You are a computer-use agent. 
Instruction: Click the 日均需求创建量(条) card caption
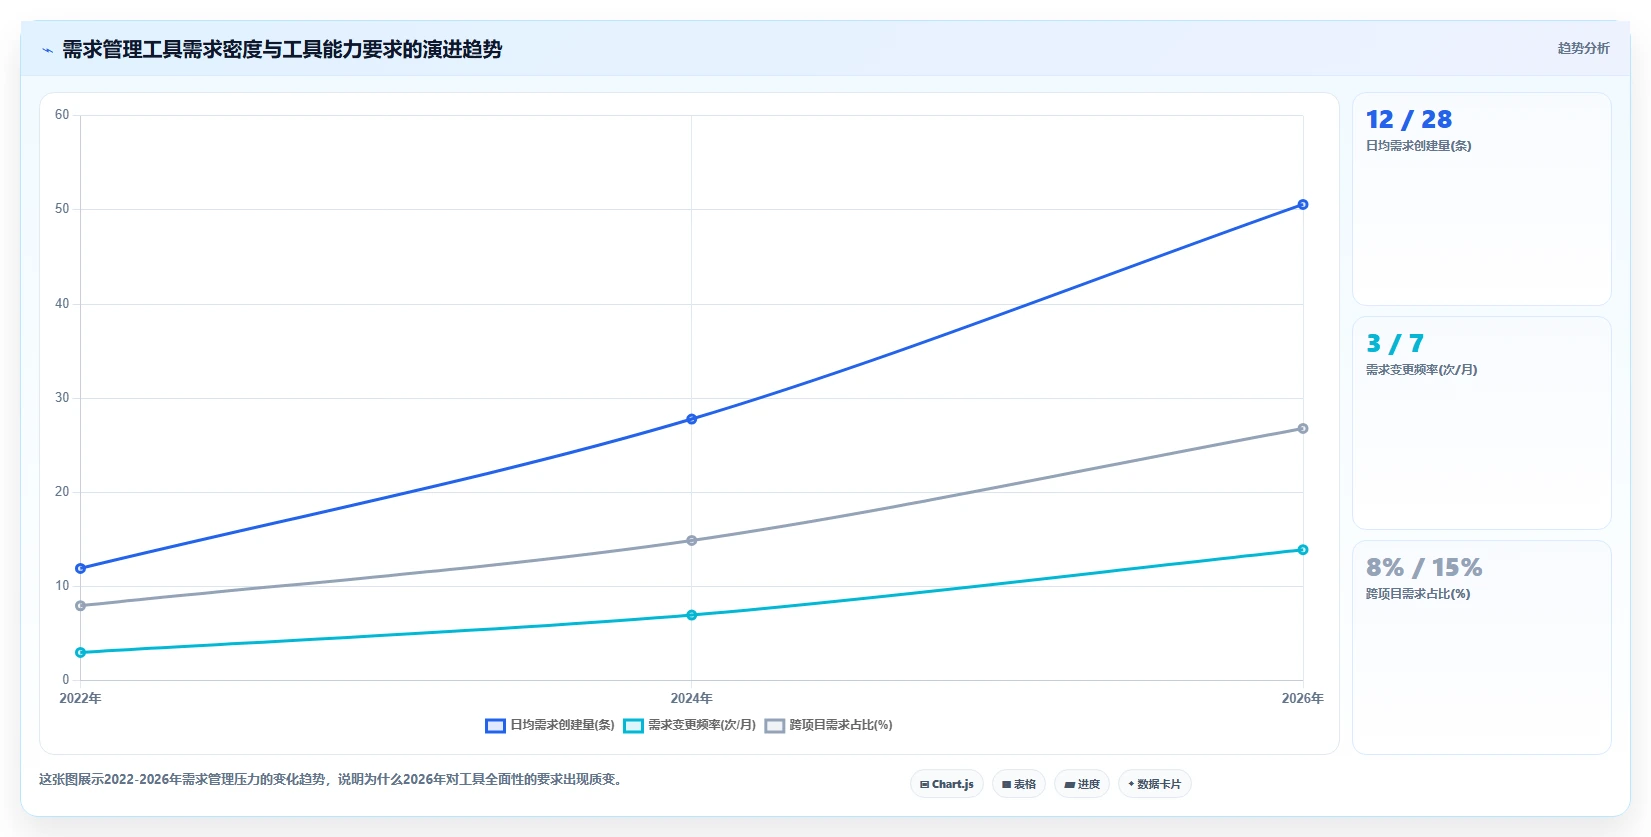pyautogui.click(x=1418, y=146)
